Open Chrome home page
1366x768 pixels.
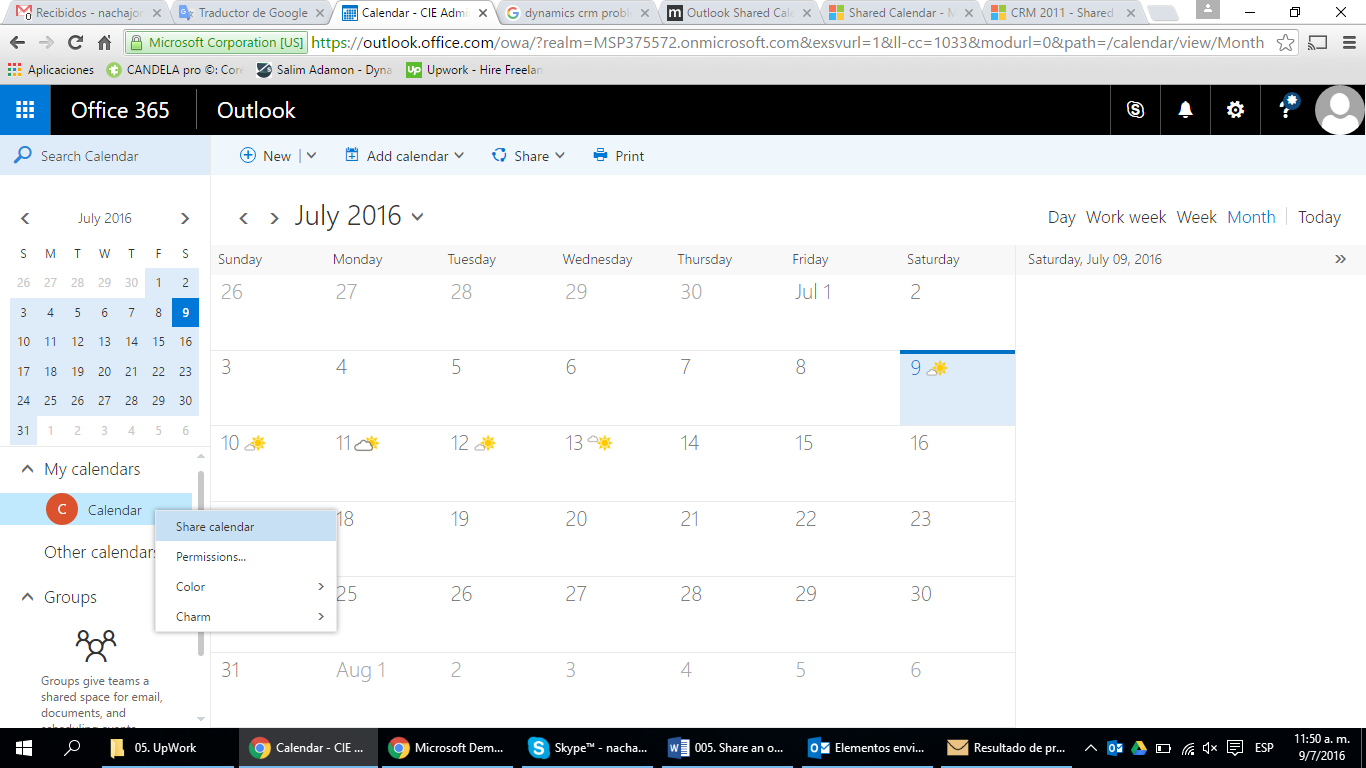point(104,43)
